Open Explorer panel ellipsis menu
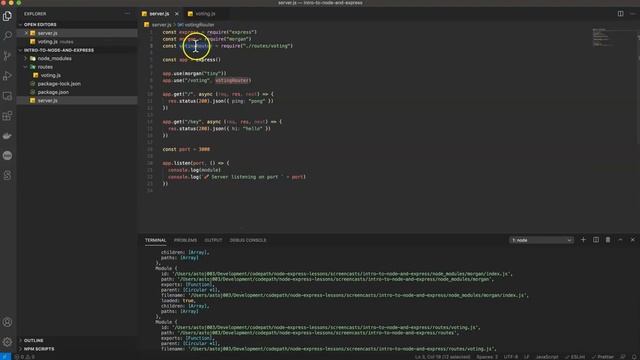 [127, 13]
